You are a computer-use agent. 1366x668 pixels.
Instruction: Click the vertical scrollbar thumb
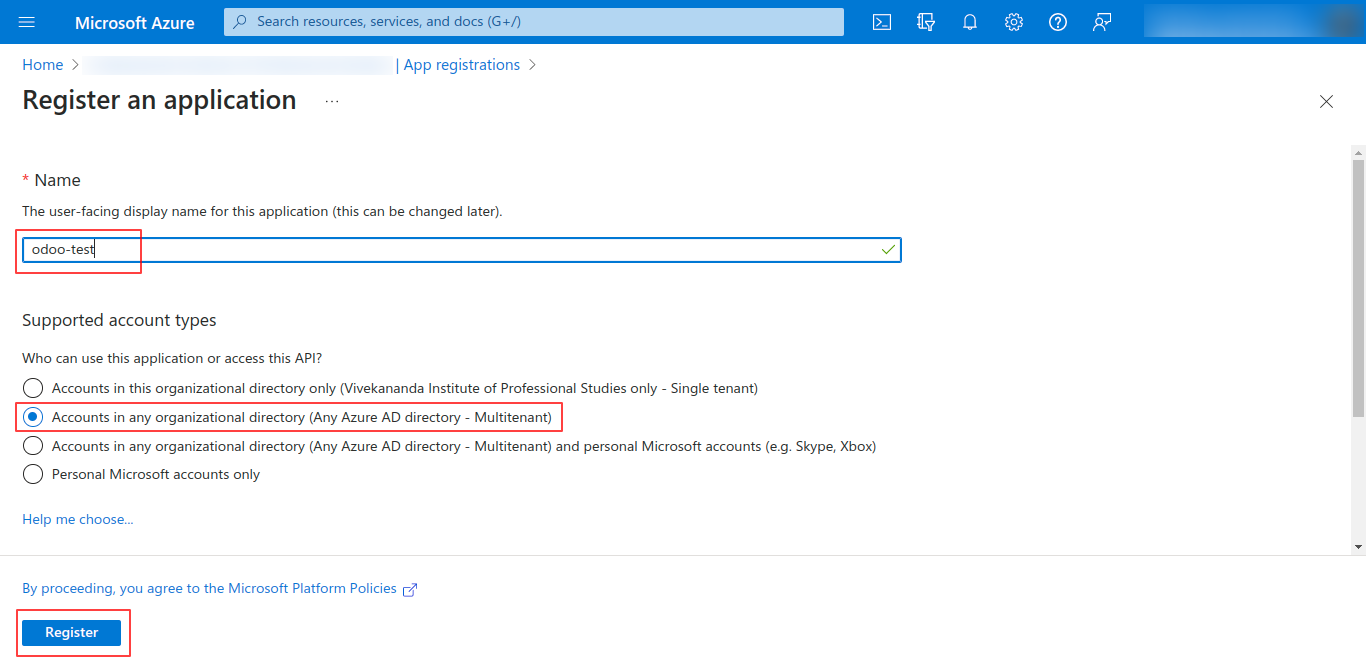[1358, 288]
